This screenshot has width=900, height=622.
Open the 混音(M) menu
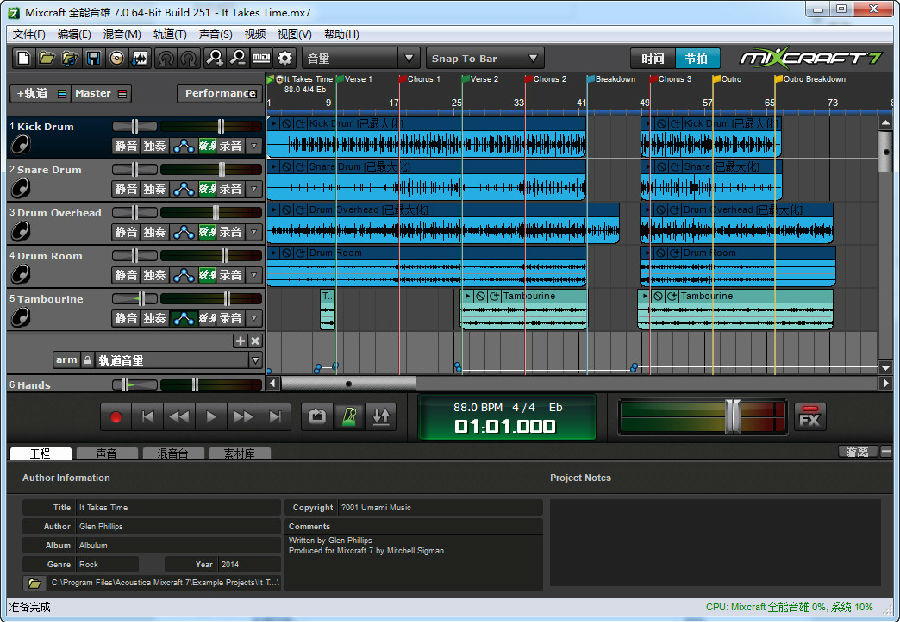tap(121, 34)
